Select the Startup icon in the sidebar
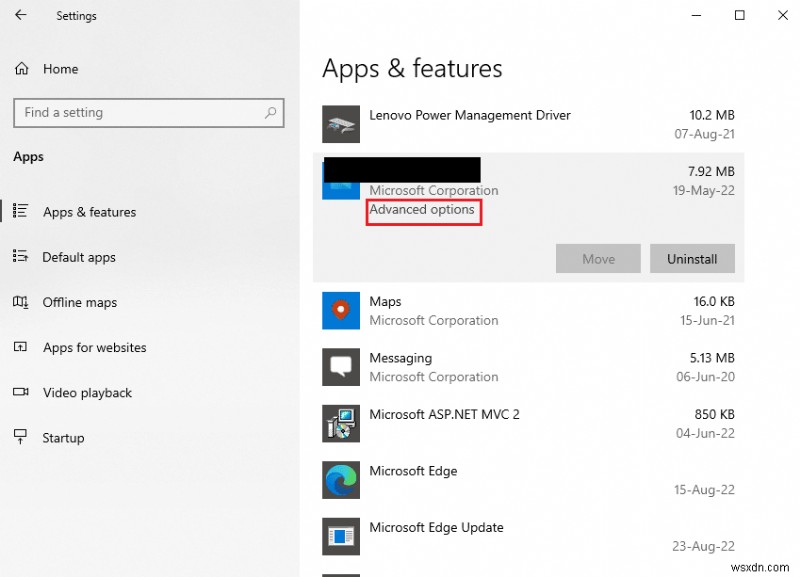The height and width of the screenshot is (577, 800). tap(21, 437)
